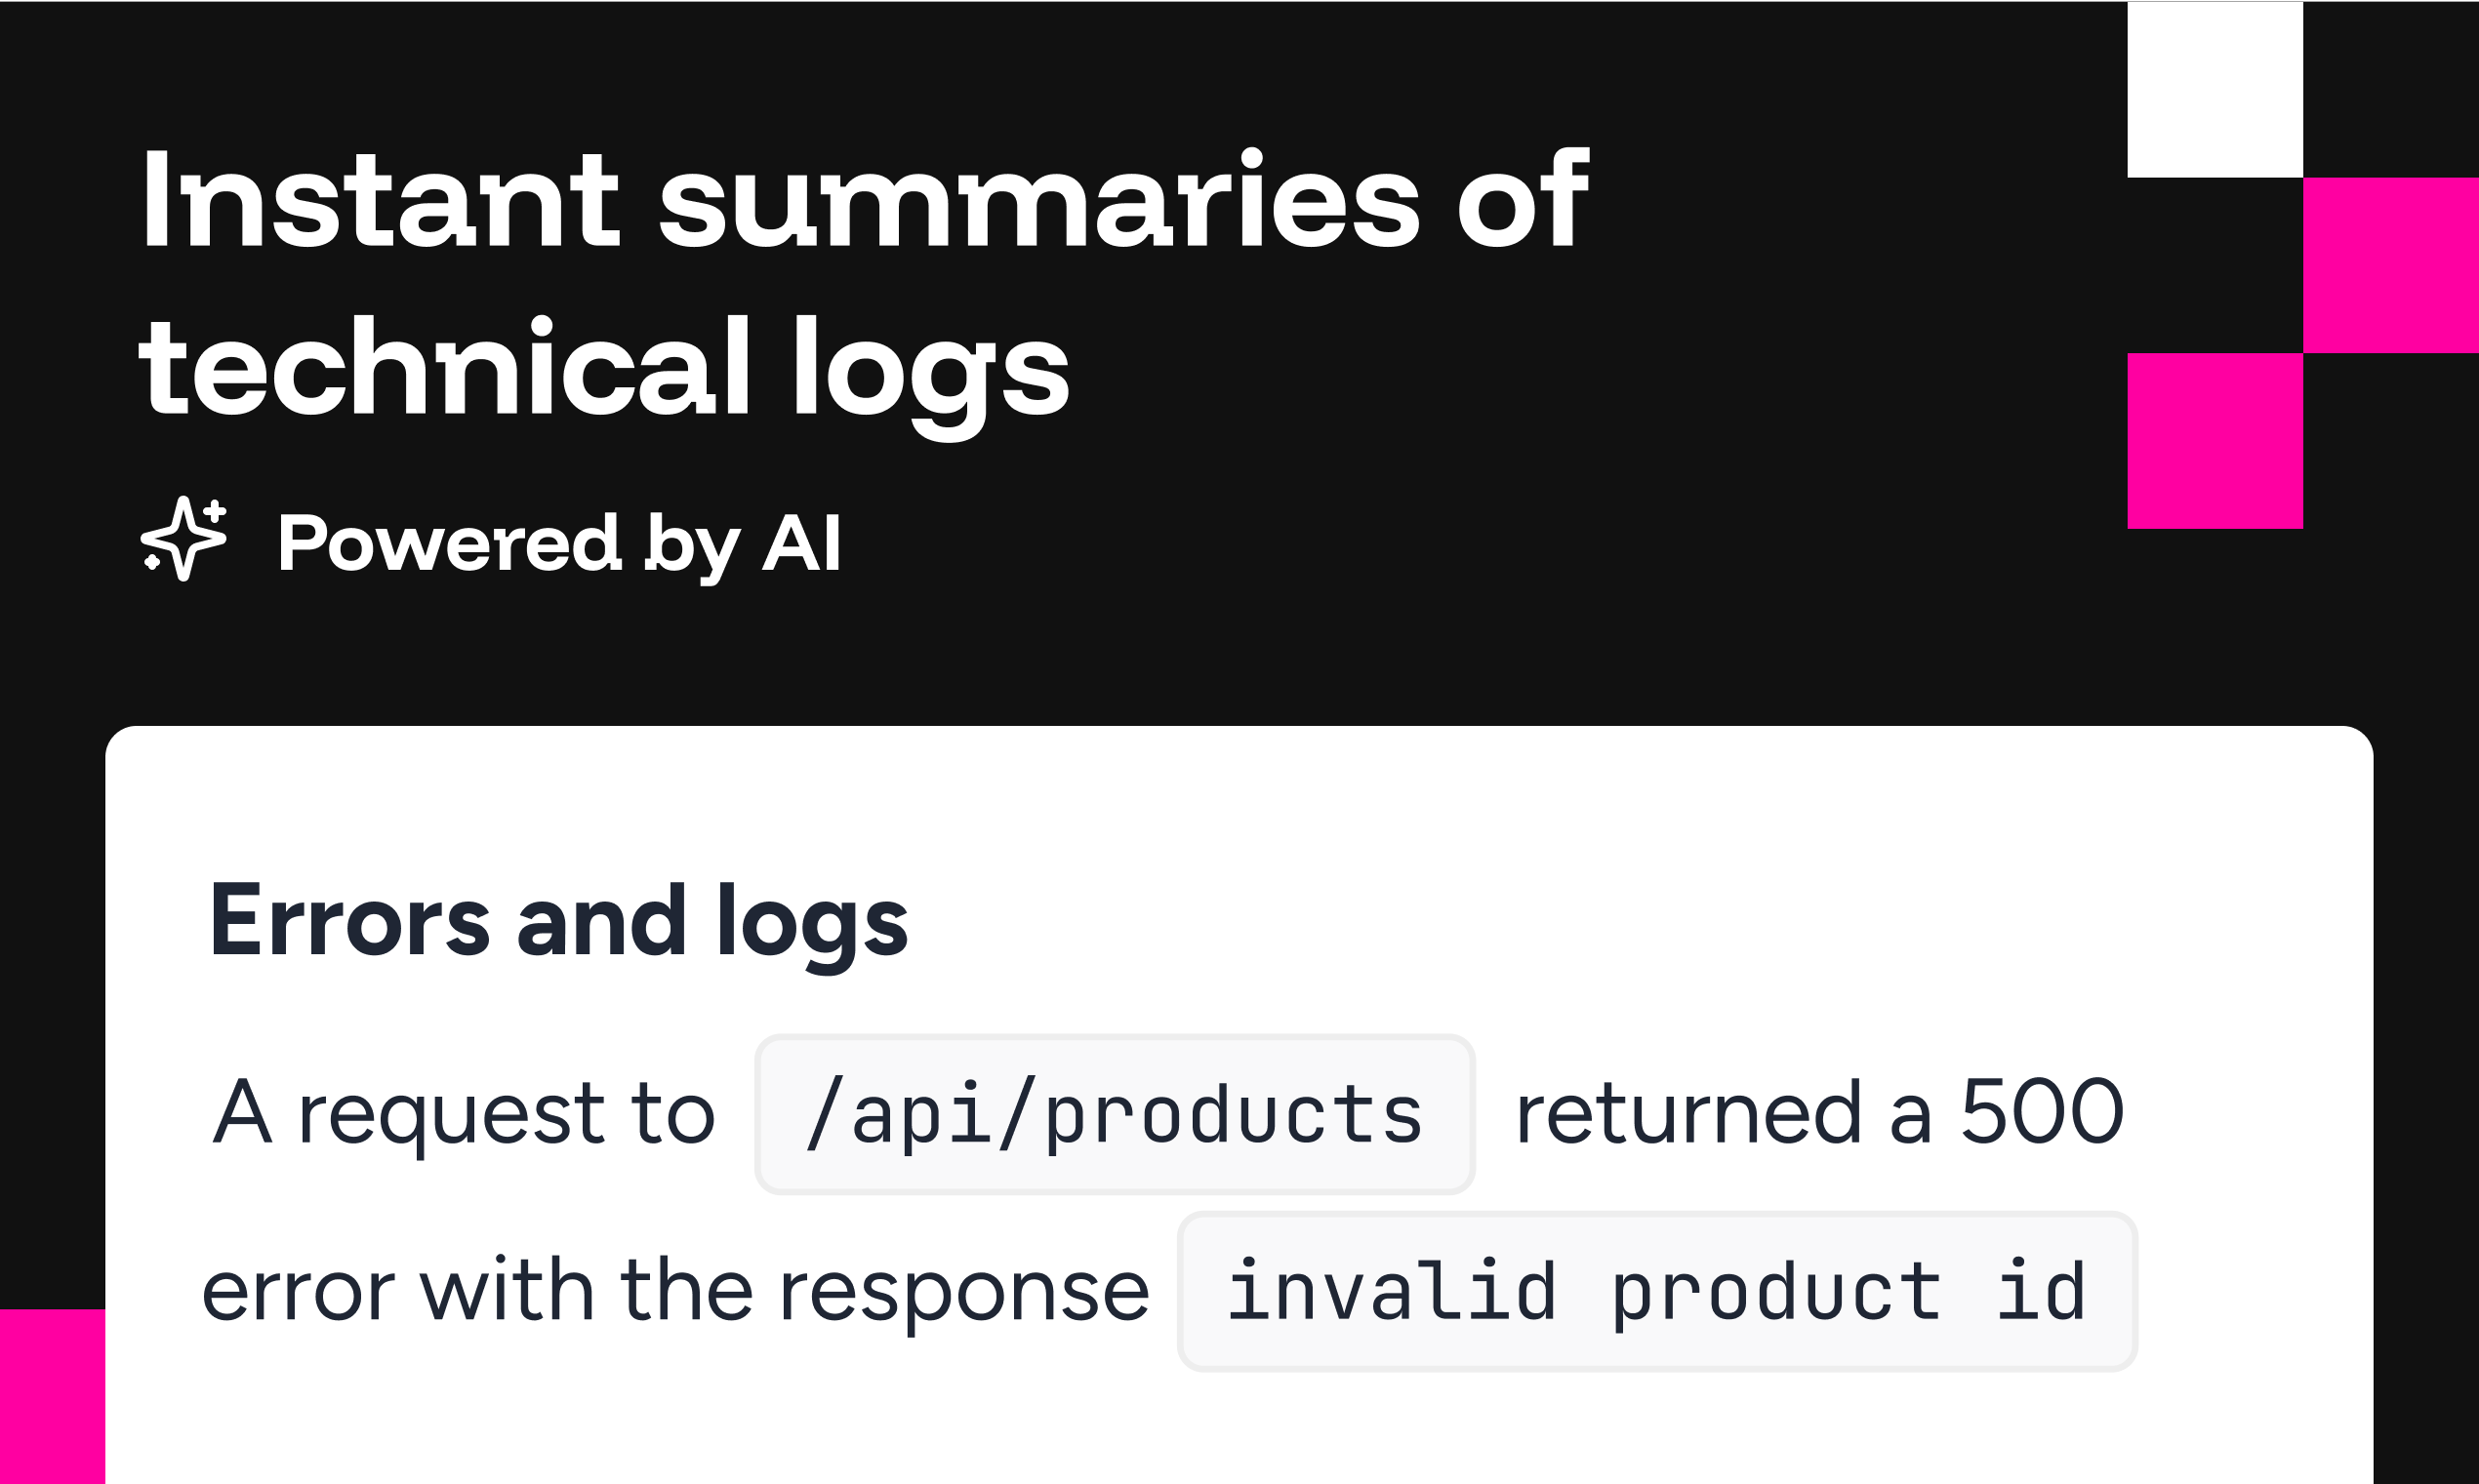Viewport: 2479px width, 1484px height.
Task: Click the word 'technical' in headline
Action: tap(444, 367)
